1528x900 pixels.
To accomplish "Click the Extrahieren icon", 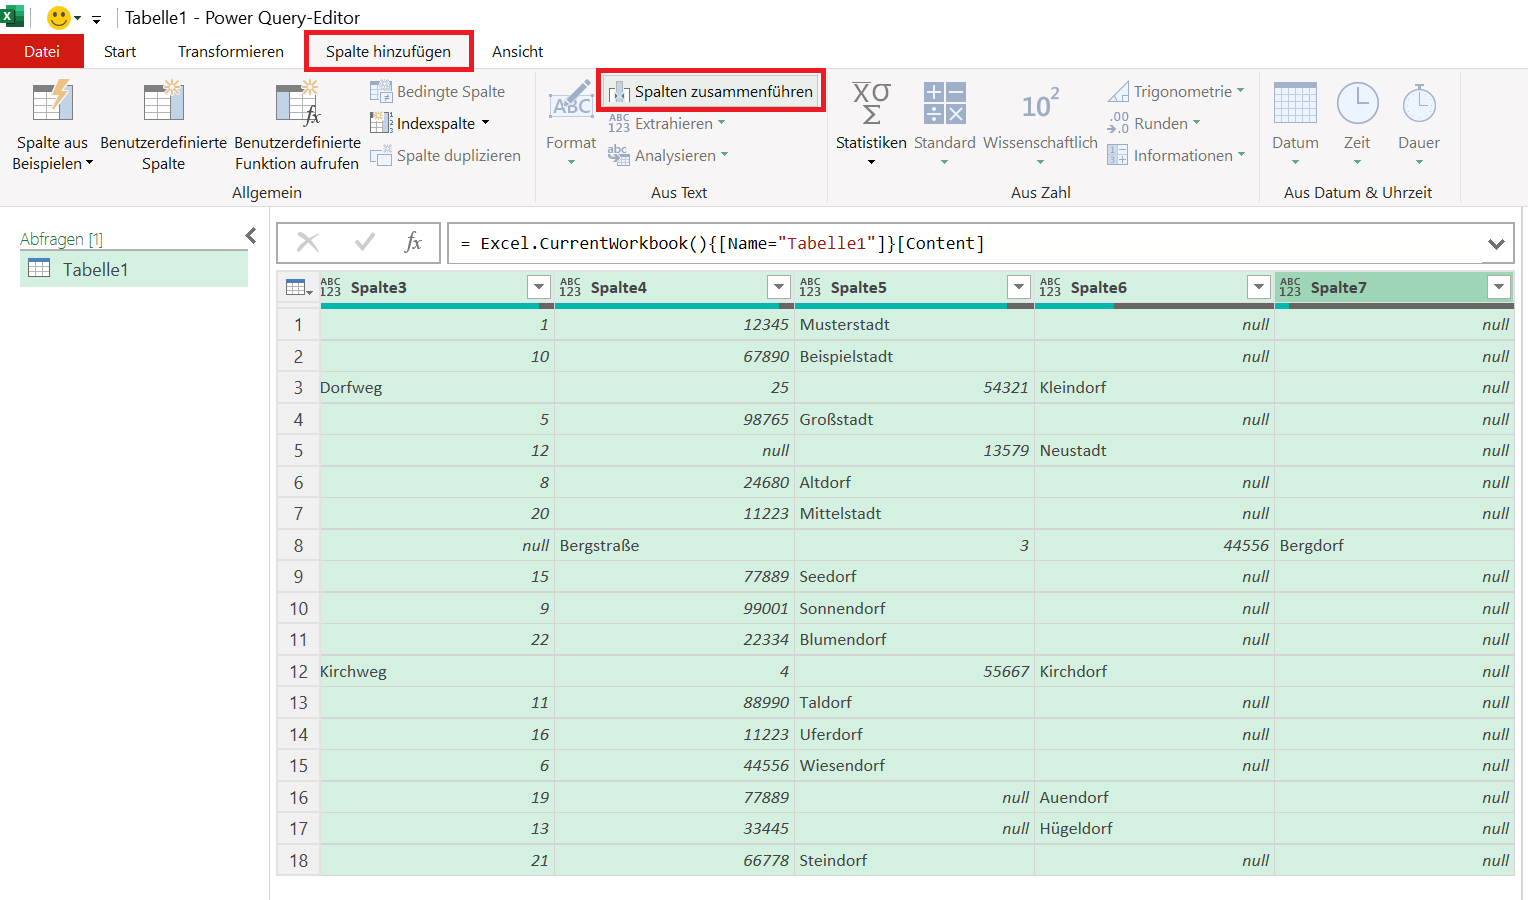I will [619, 123].
